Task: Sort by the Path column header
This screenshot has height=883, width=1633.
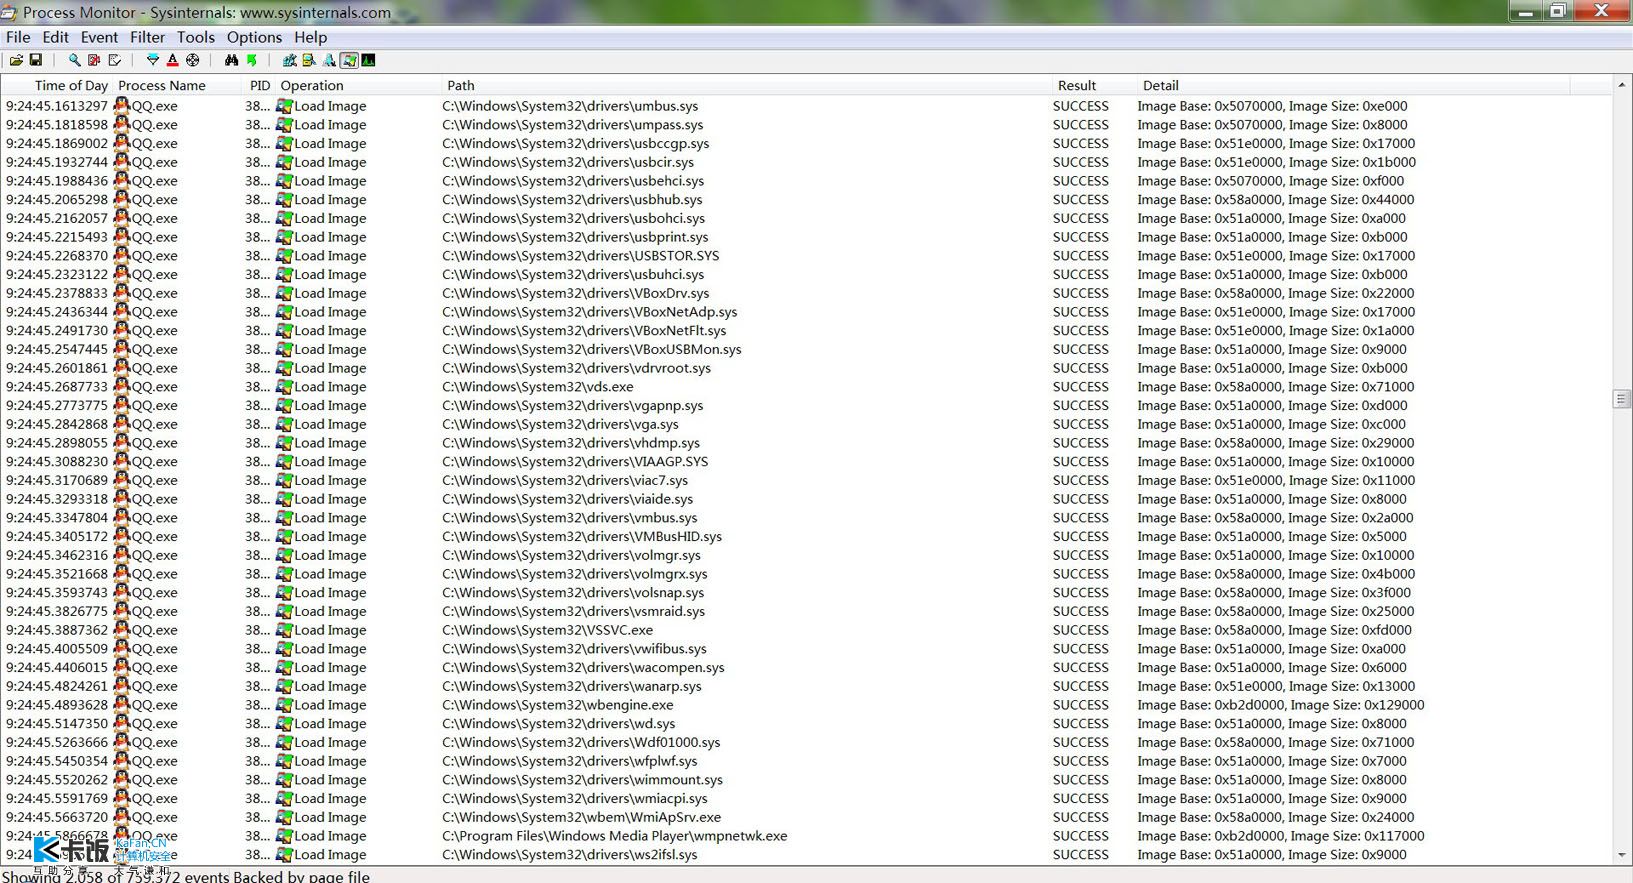Action: [x=745, y=86]
